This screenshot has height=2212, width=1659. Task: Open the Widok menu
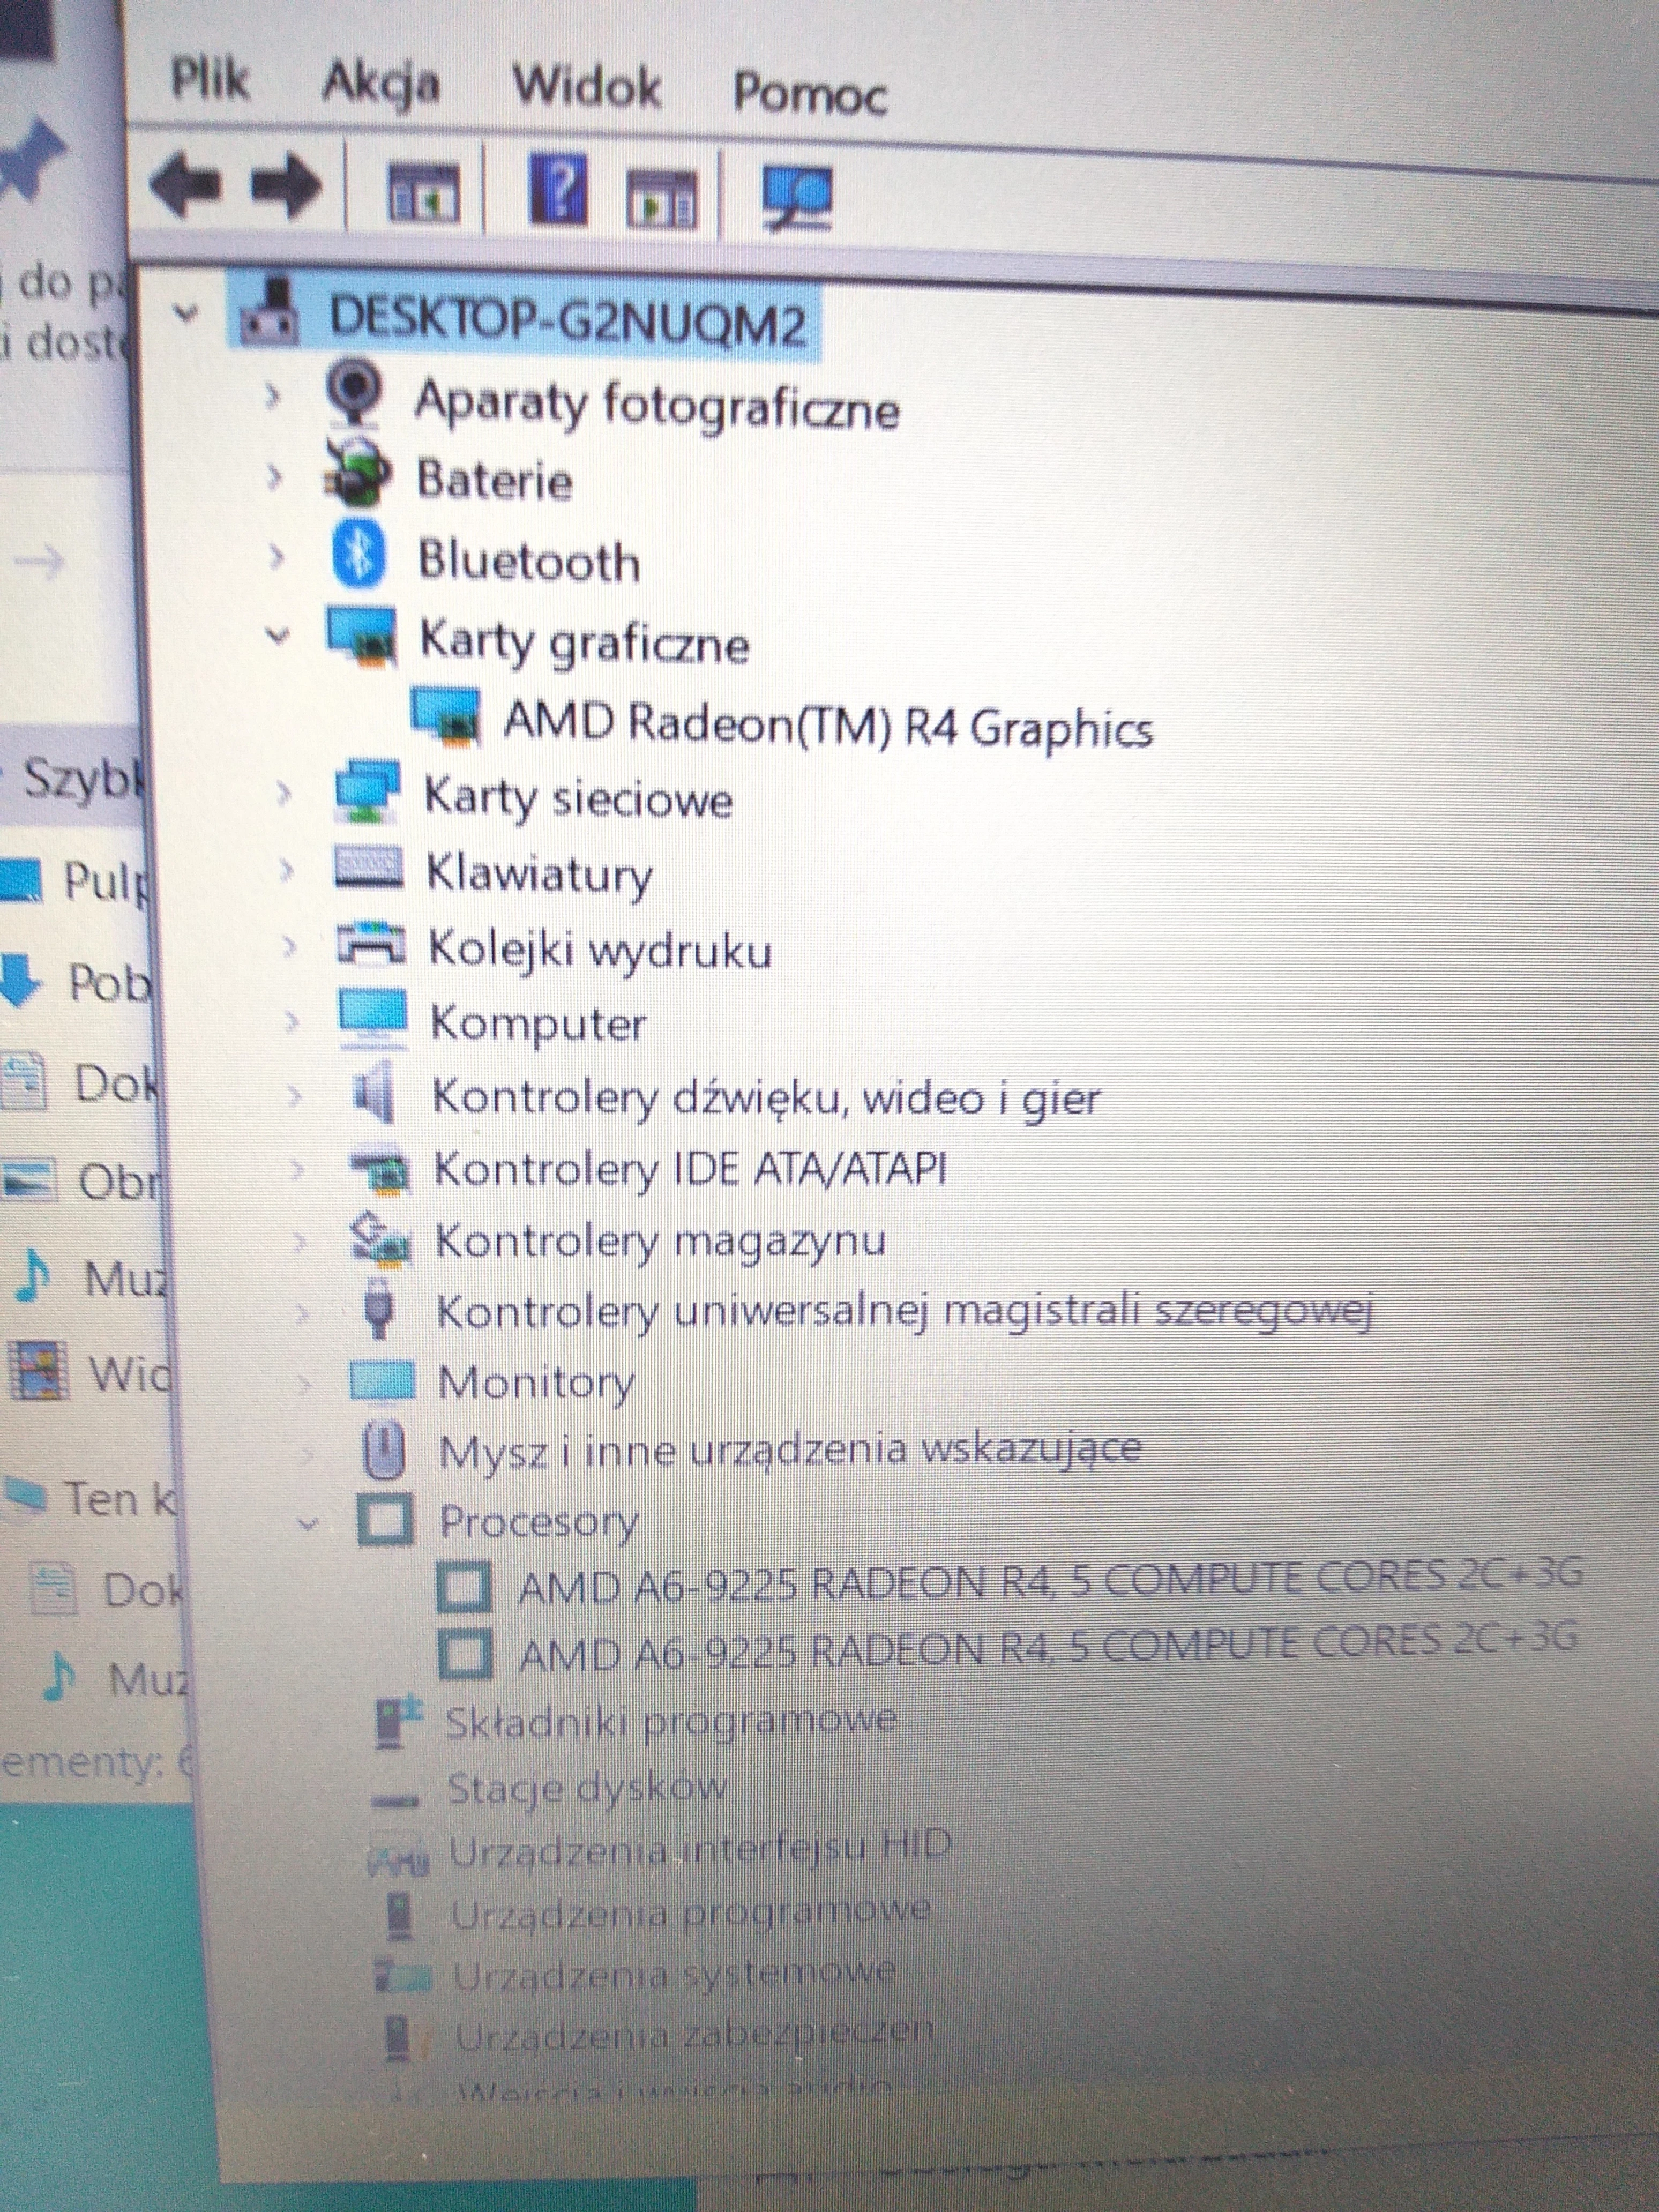(587, 86)
